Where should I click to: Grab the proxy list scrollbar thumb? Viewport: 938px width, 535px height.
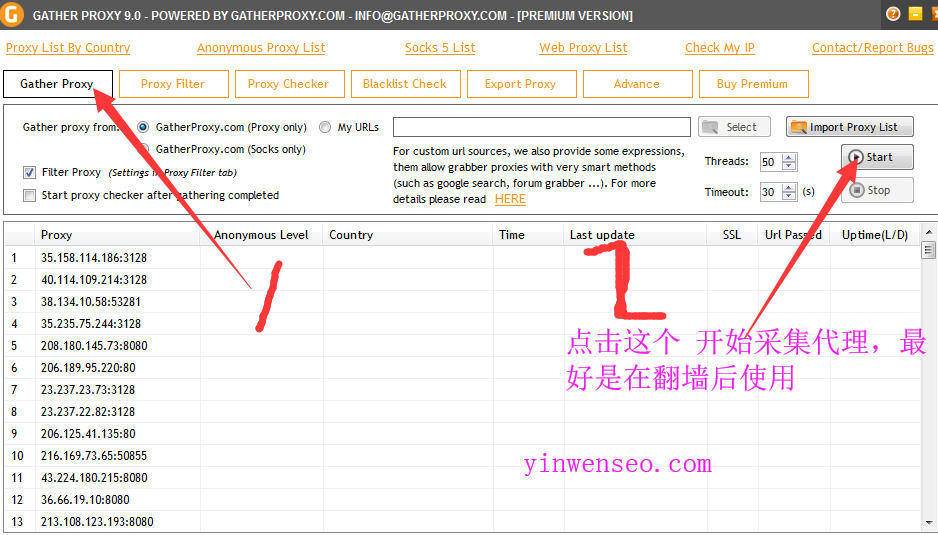coord(928,250)
